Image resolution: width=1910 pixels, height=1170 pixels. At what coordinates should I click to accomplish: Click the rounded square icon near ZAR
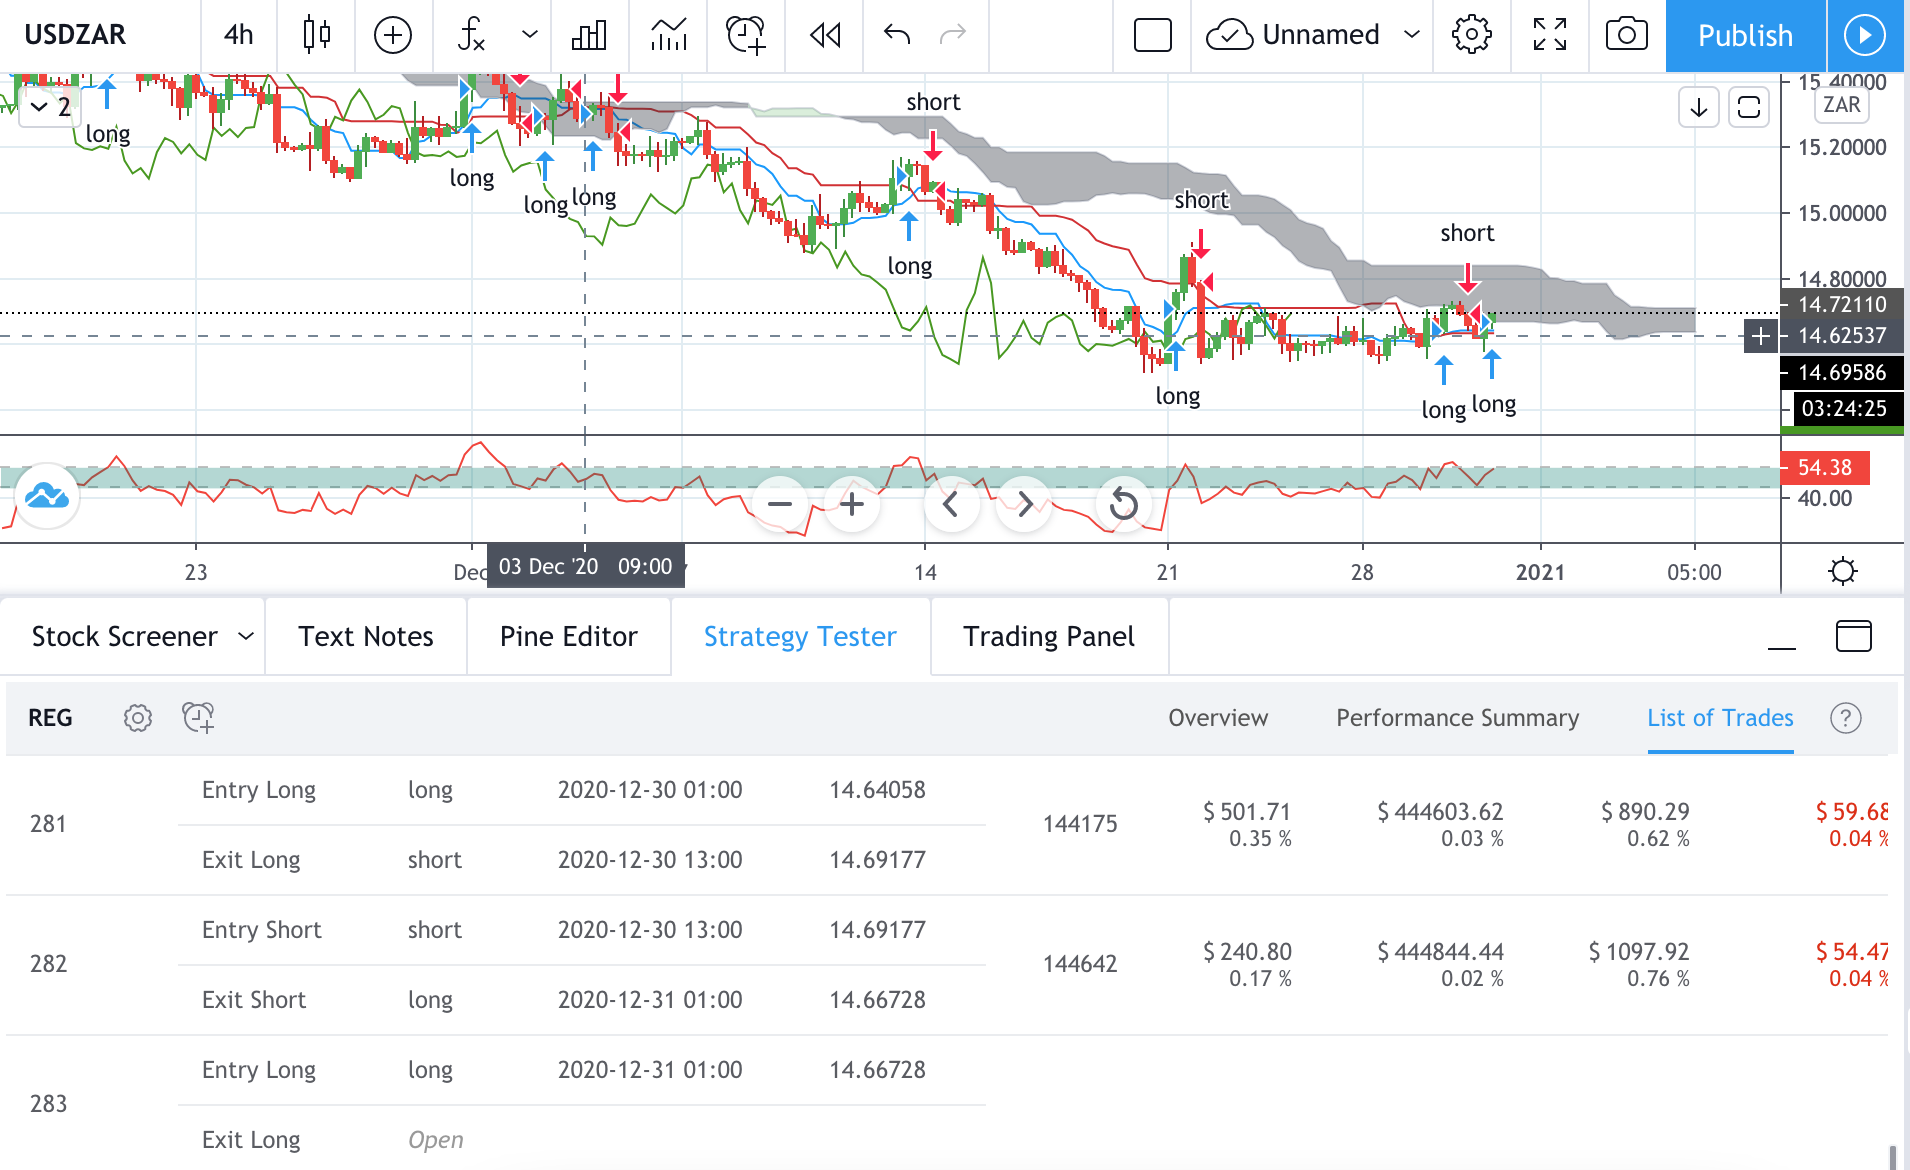[x=1749, y=107]
